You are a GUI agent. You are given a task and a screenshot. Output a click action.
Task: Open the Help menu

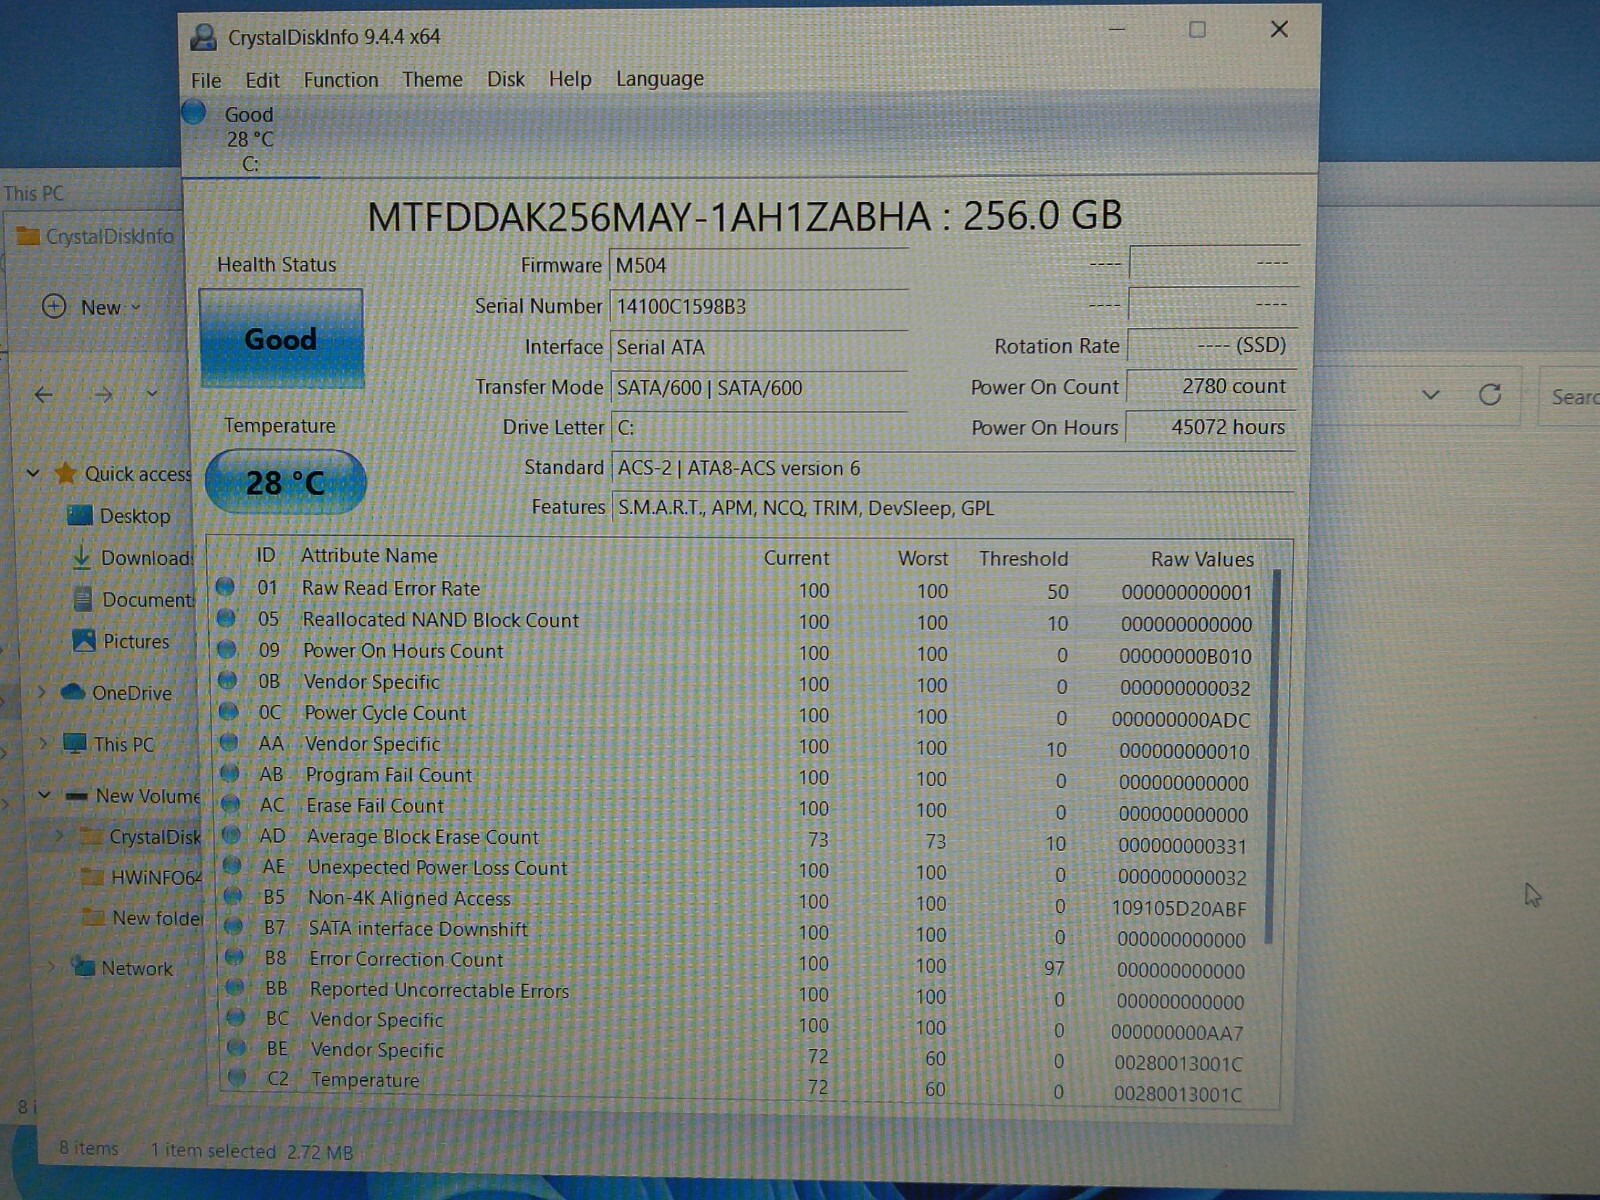point(570,79)
